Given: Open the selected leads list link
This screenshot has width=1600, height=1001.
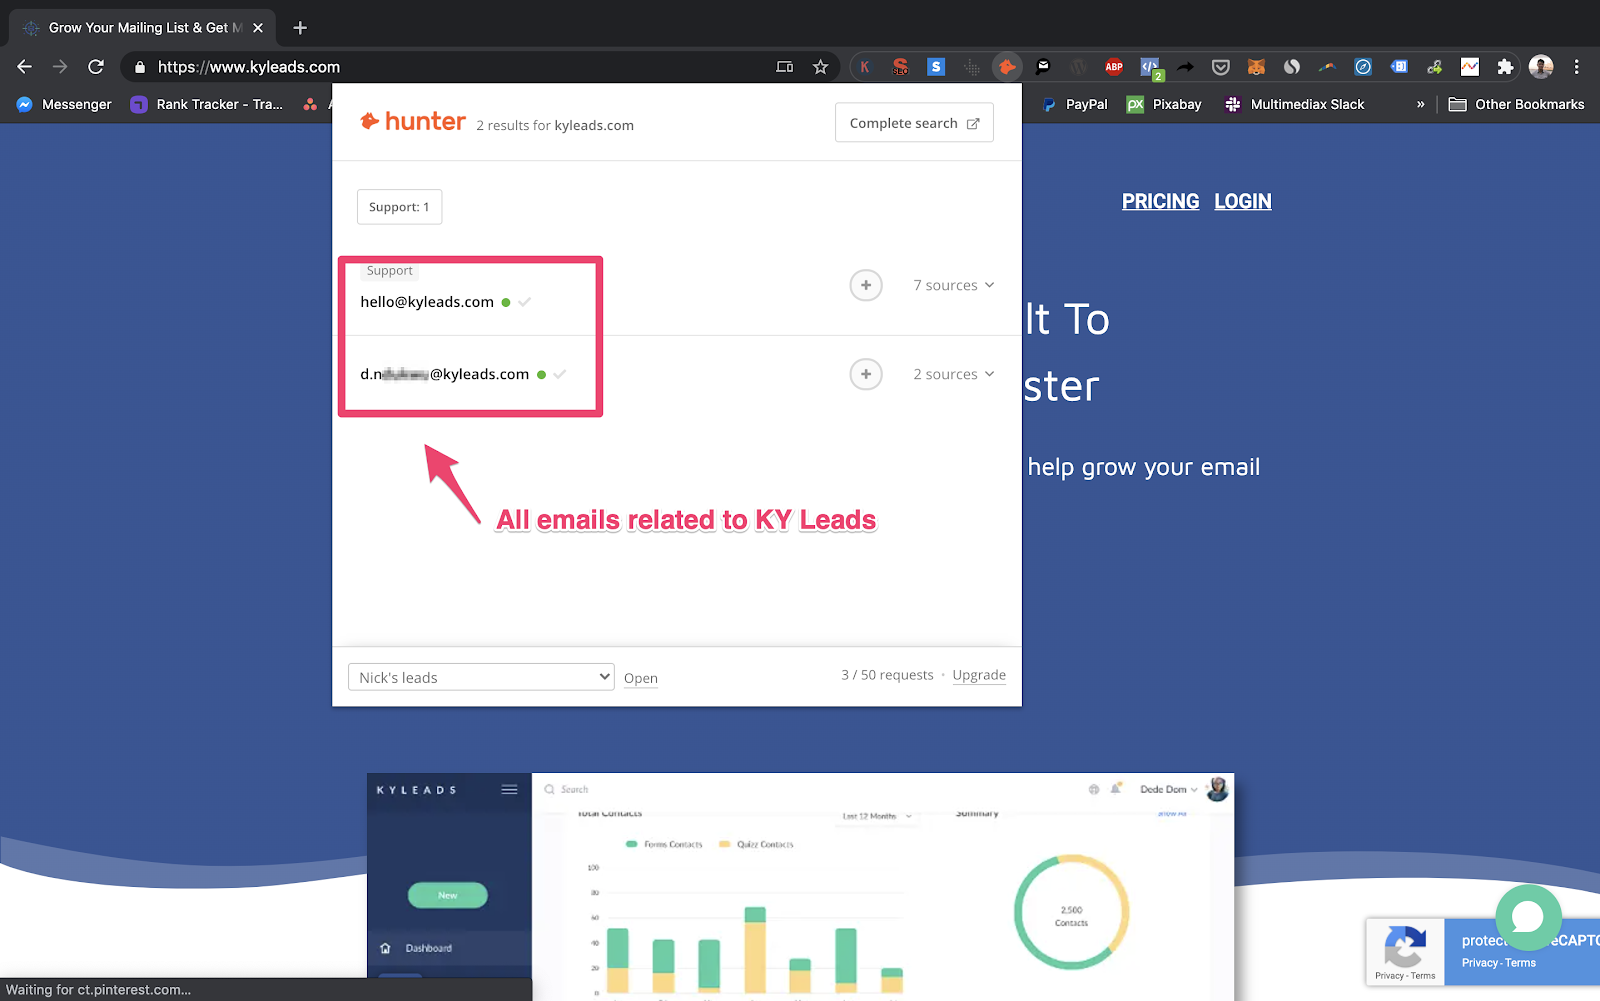Looking at the screenshot, I should click(x=641, y=678).
